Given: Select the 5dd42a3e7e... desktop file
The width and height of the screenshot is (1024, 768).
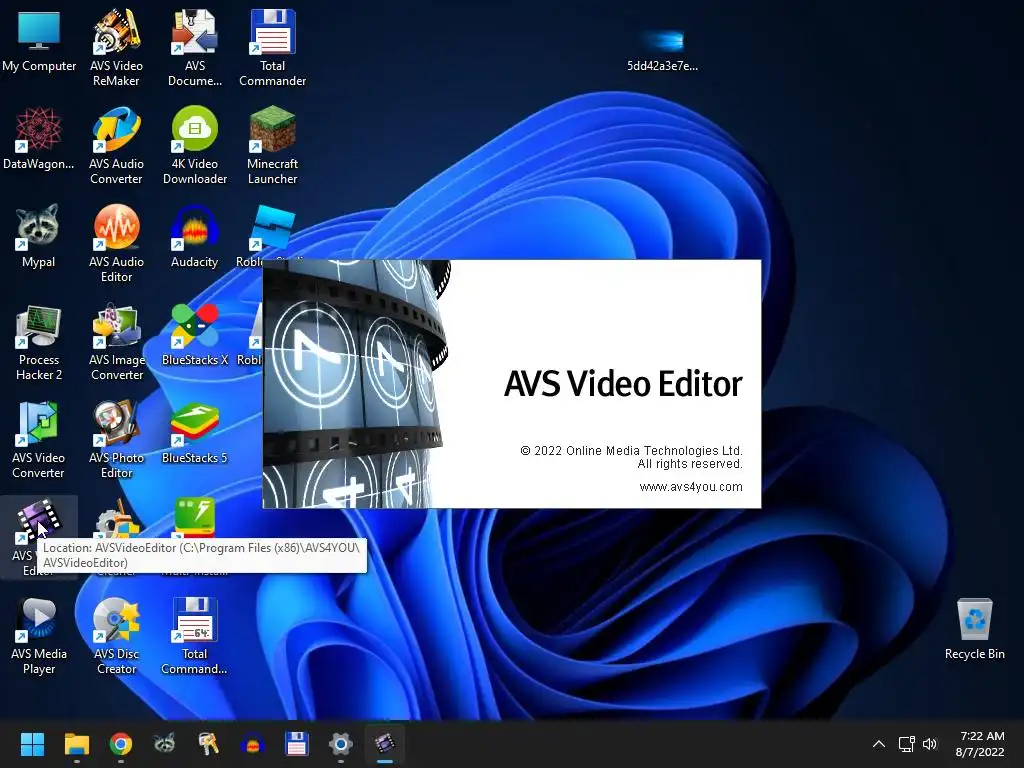Looking at the screenshot, I should [x=662, y=50].
